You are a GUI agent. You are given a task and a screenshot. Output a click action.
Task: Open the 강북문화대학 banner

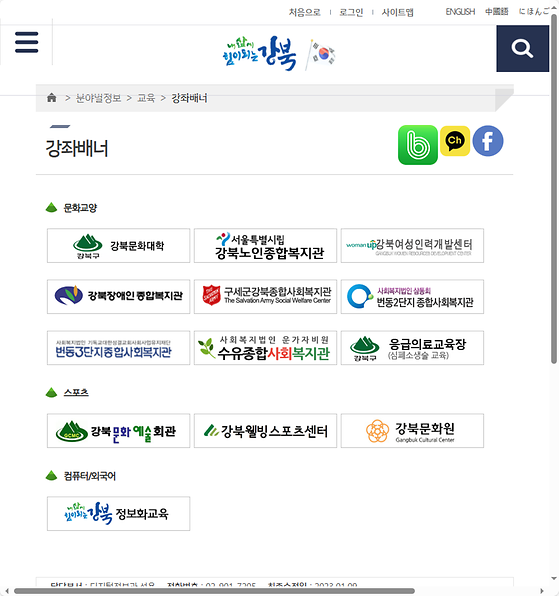119,246
